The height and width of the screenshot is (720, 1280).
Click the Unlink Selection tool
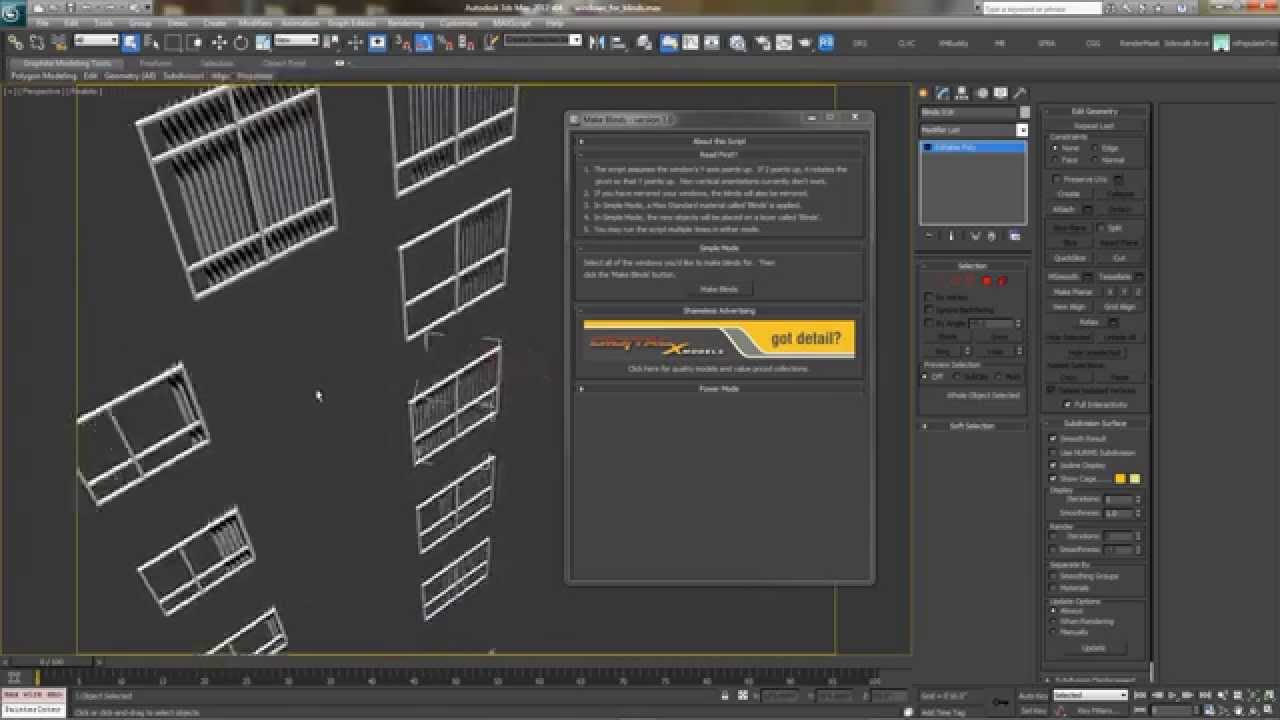click(37, 43)
